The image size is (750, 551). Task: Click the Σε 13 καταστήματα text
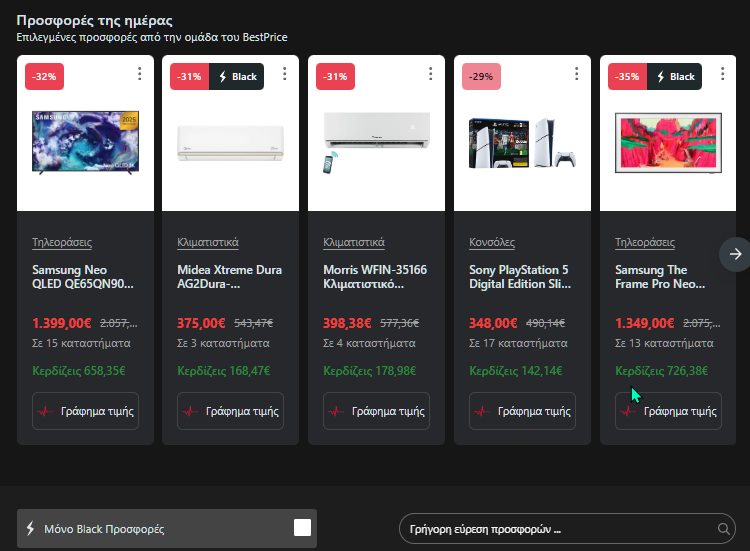point(664,343)
